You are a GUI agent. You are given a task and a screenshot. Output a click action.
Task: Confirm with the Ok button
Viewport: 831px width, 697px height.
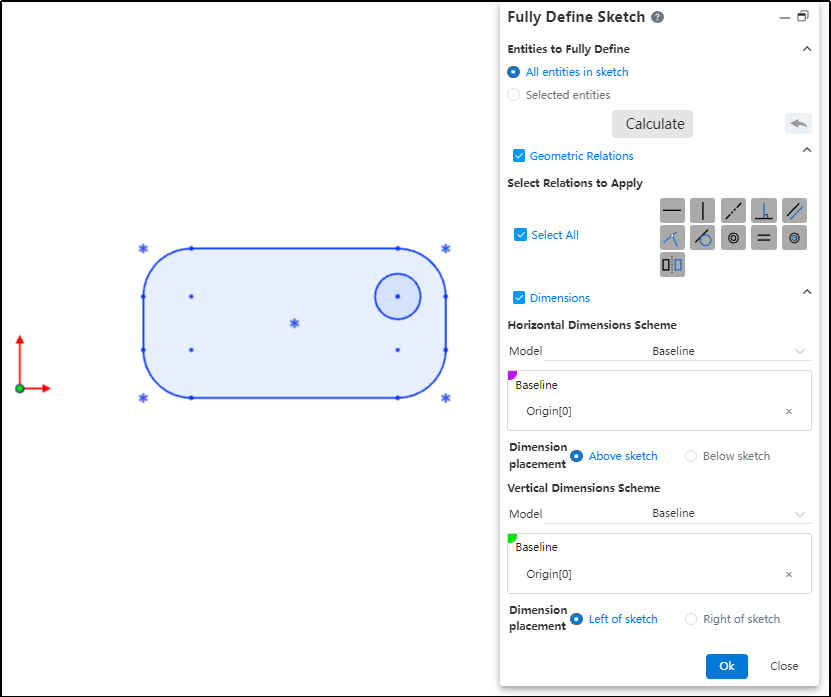(x=726, y=666)
